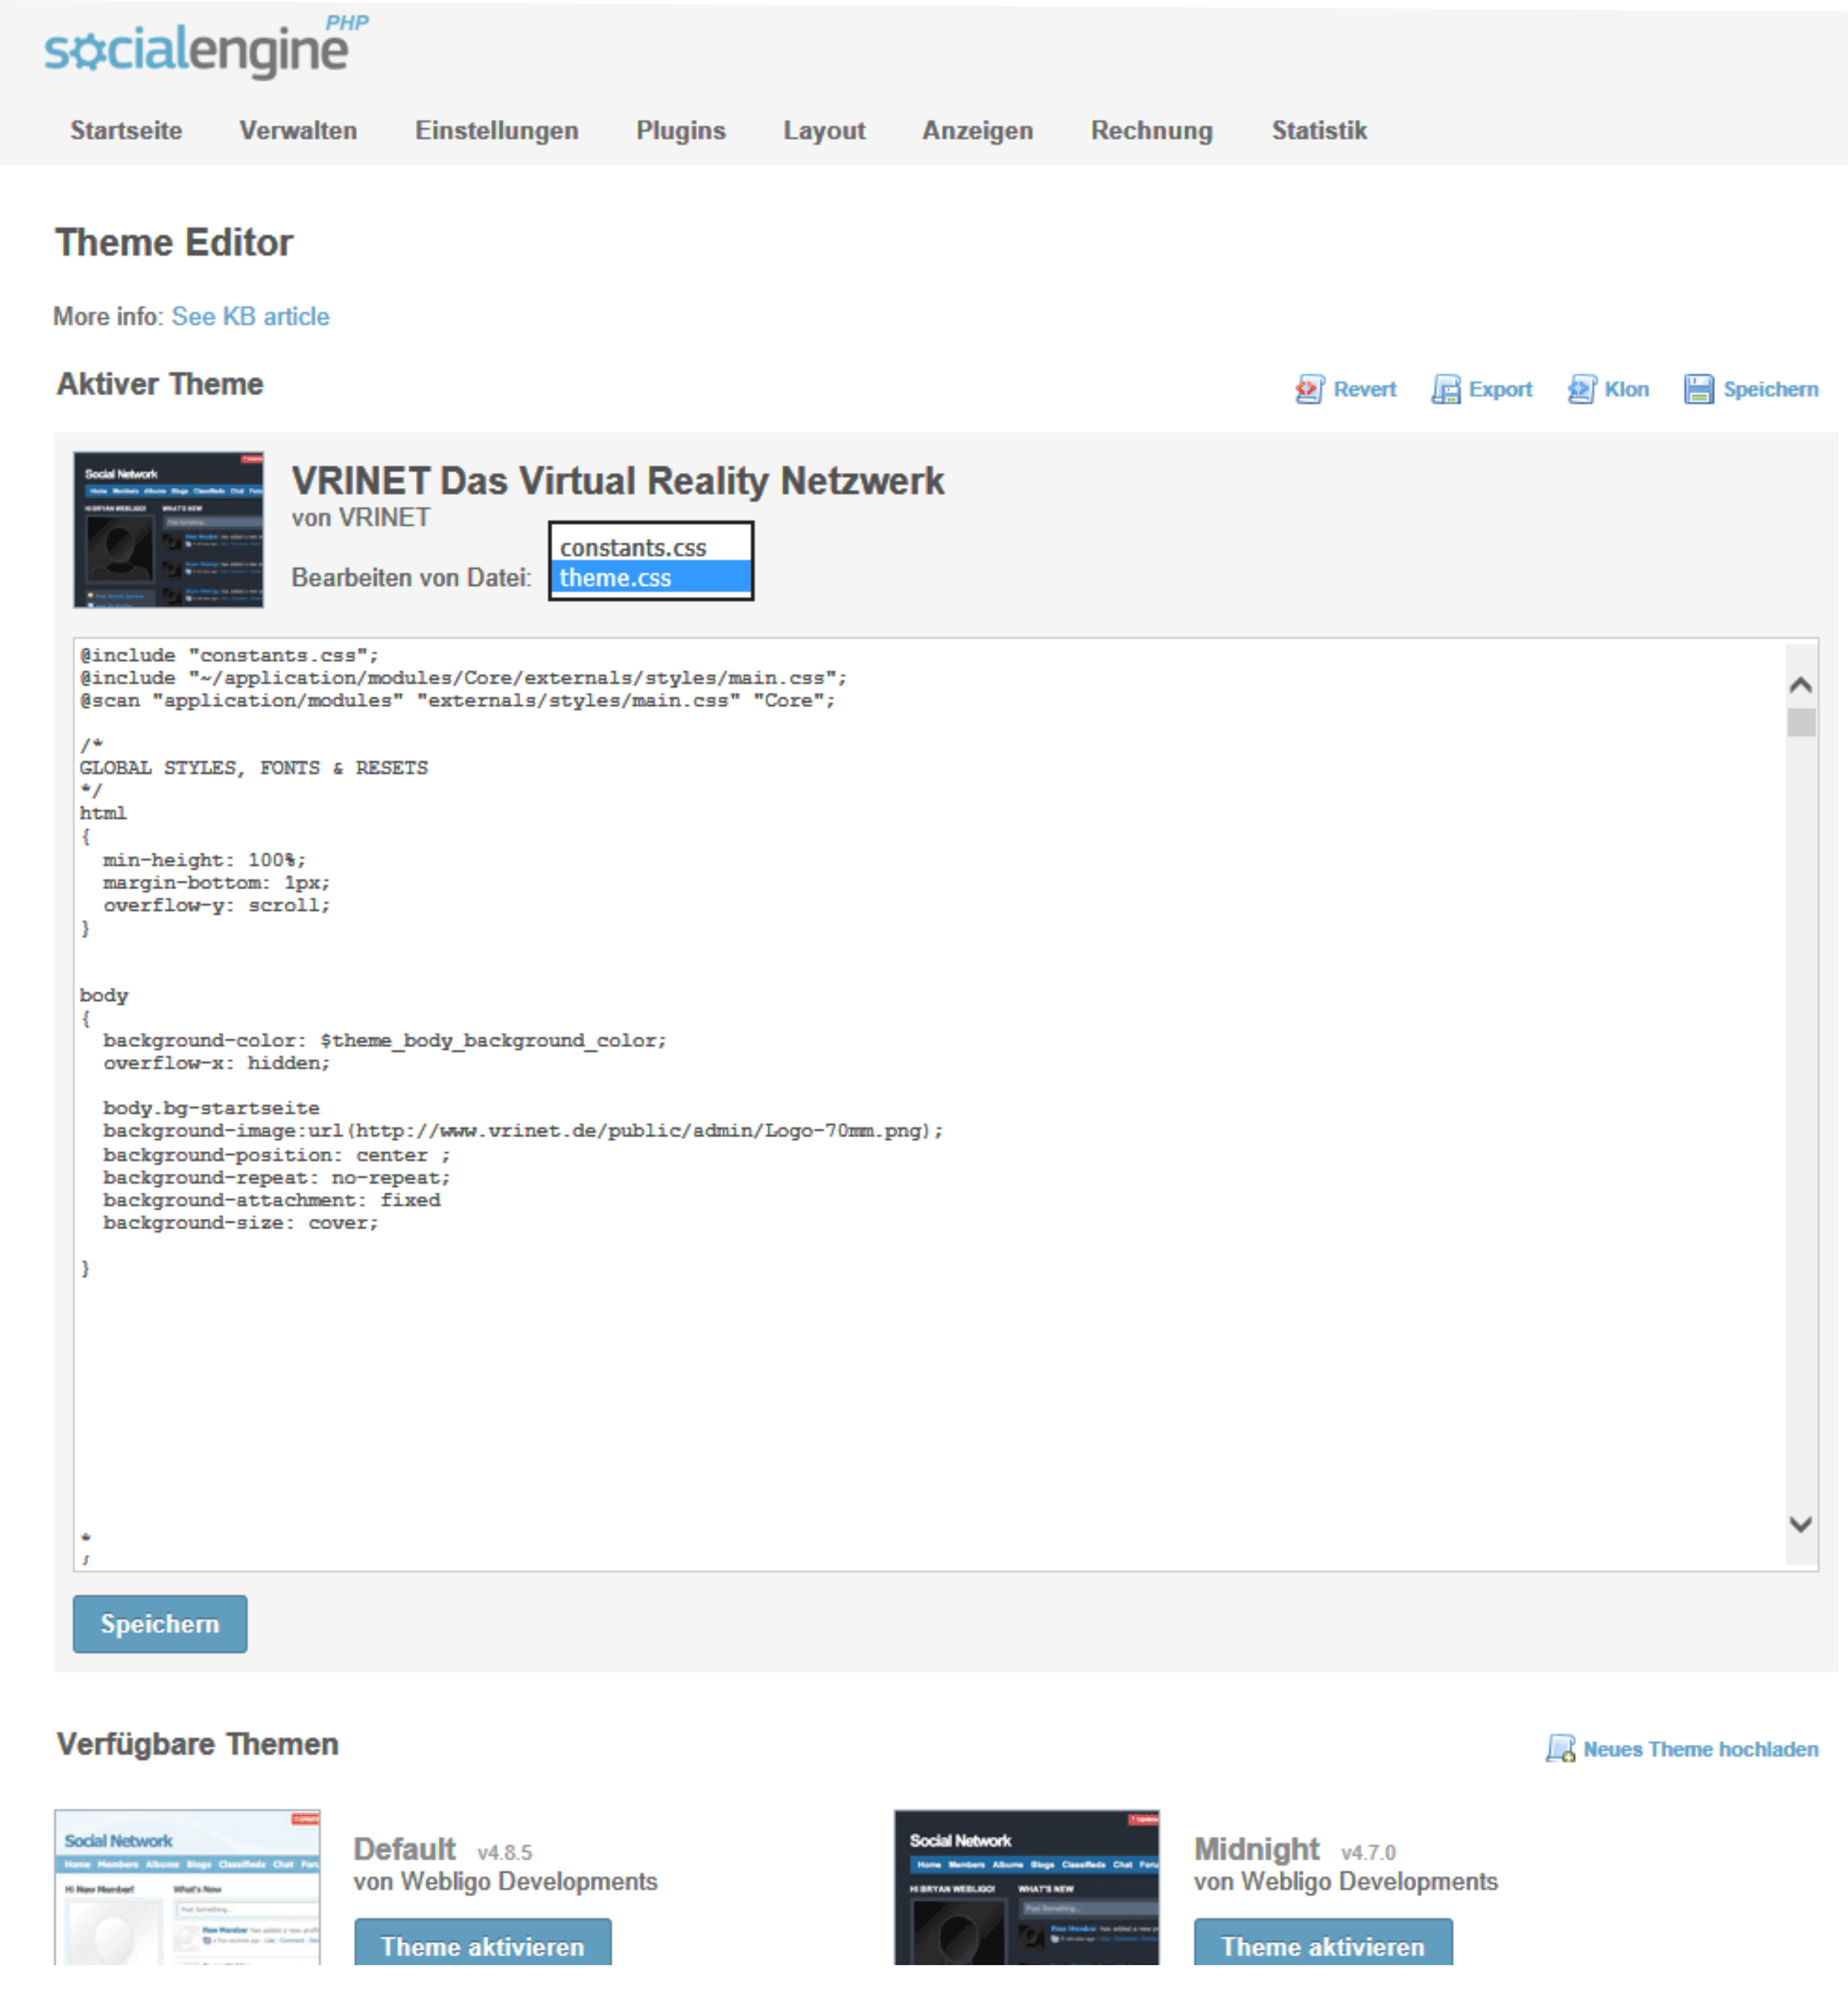1848x2010 pixels.
Task: Click the SocialEngine PHP logo
Action: click(206, 47)
